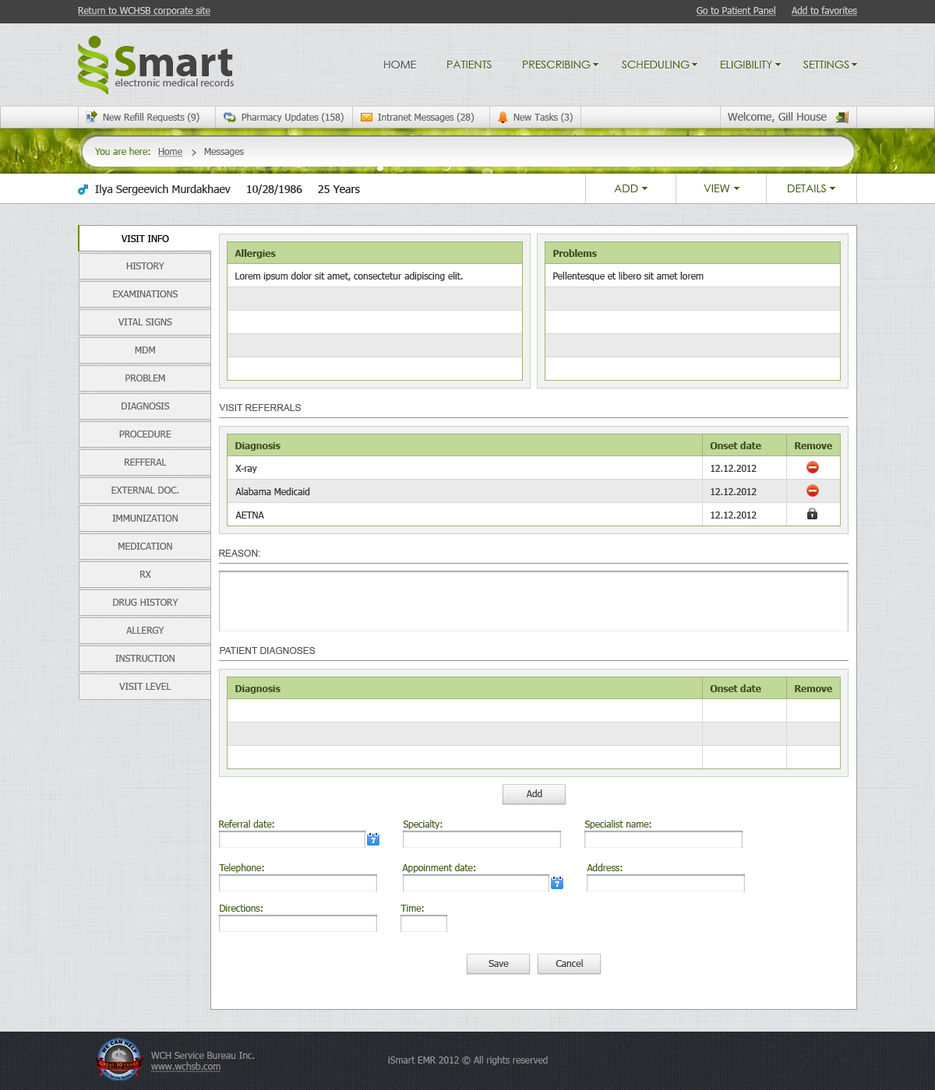935x1090 pixels.
Task: Remove the X-ray diagnosis with its red icon
Action: click(812, 467)
